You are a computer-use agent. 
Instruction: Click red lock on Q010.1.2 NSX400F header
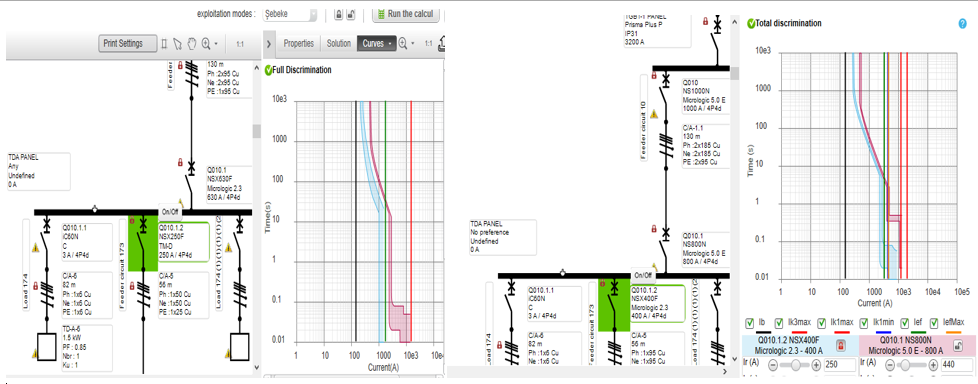[x=841, y=345]
